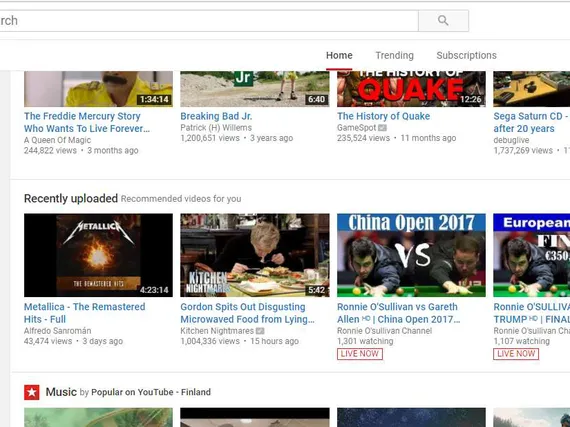The width and height of the screenshot is (570, 427).
Task: Click verified badge next to GameSpot
Action: (382, 128)
